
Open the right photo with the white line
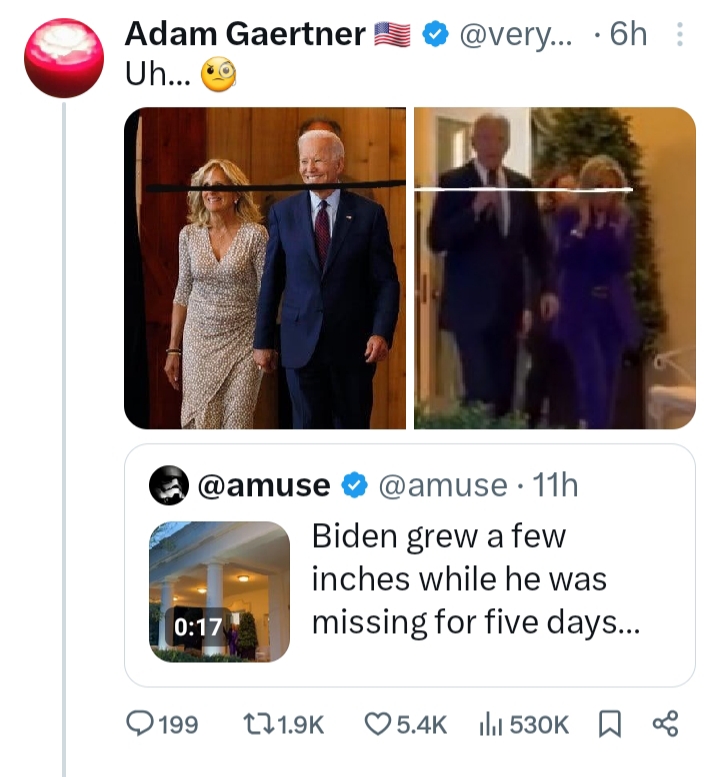pos(555,268)
